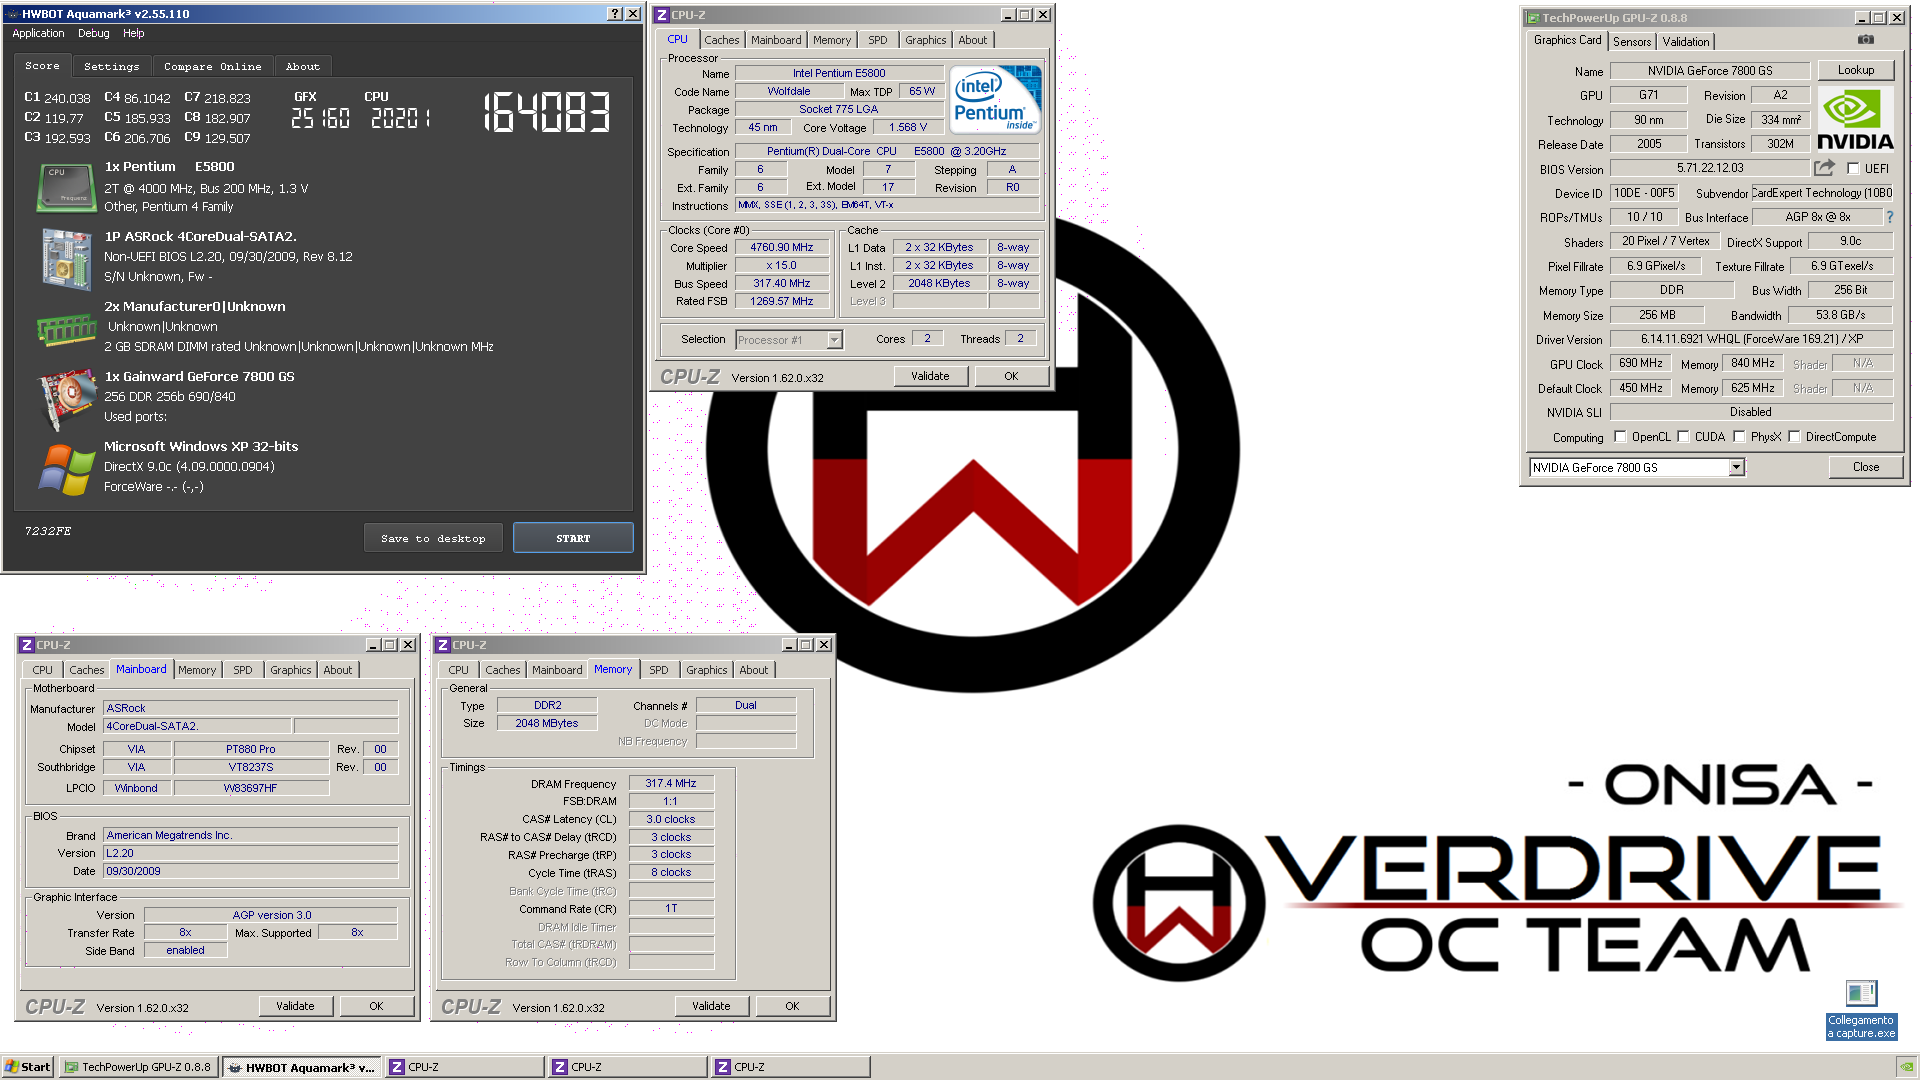Viewport: 1920px width, 1080px height.
Task: Click the chipset value PT880 Pro
Action: (251, 749)
